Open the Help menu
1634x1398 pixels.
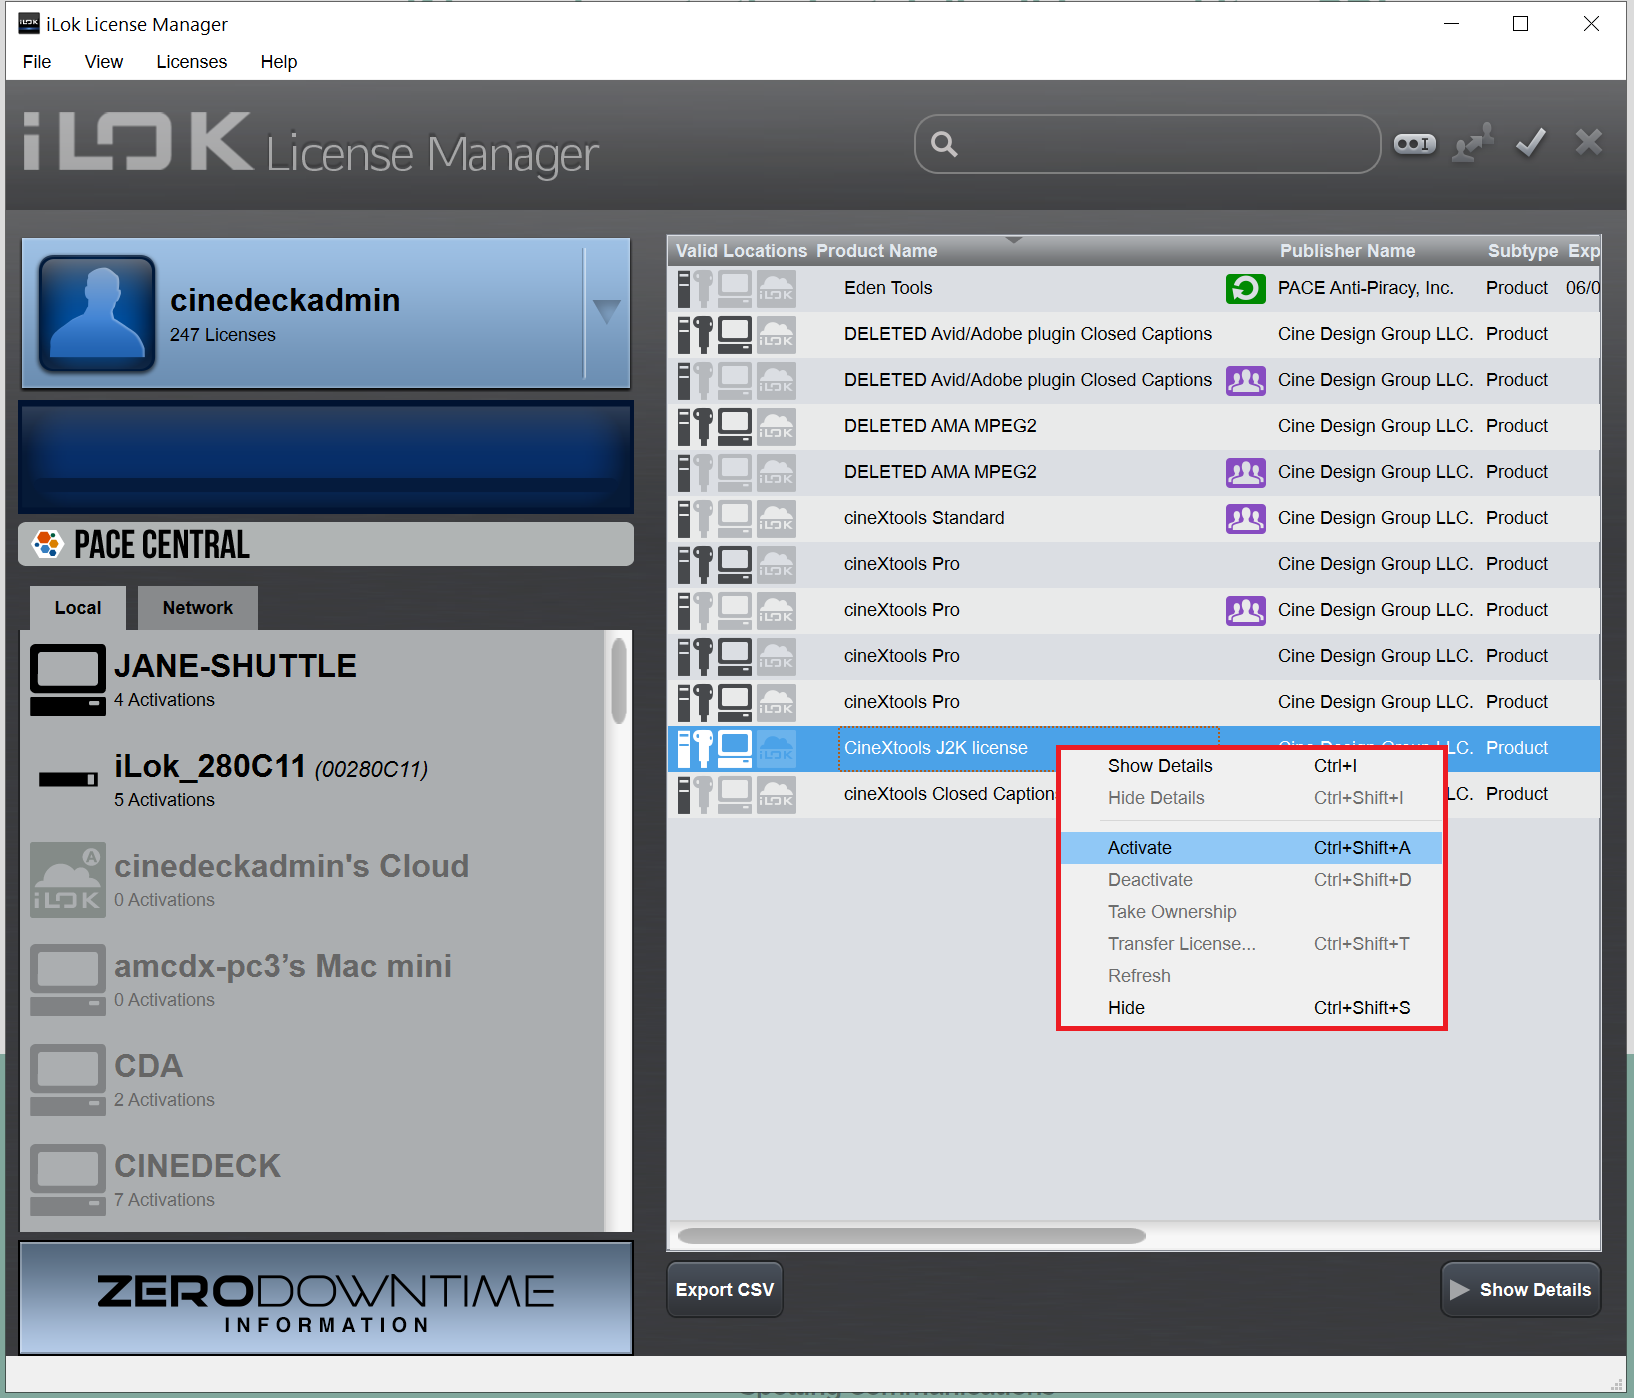[x=279, y=62]
